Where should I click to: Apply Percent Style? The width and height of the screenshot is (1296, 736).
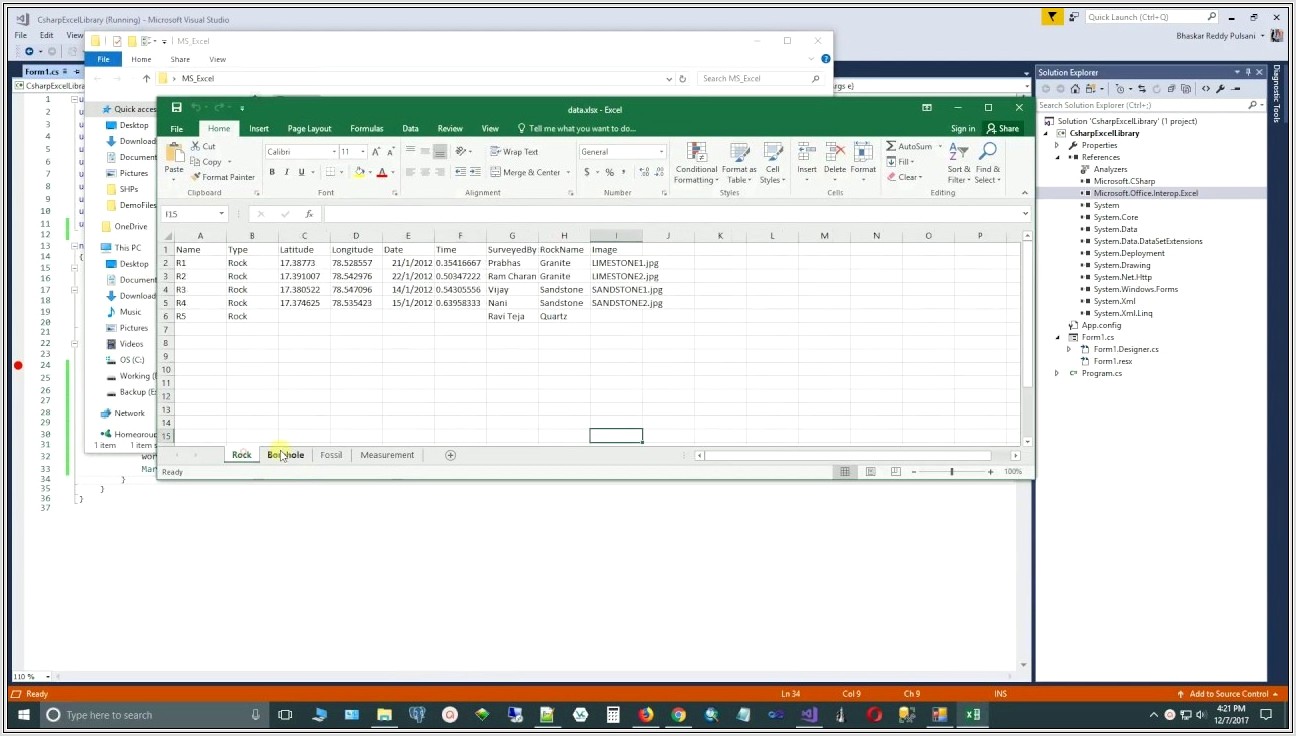tap(609, 172)
